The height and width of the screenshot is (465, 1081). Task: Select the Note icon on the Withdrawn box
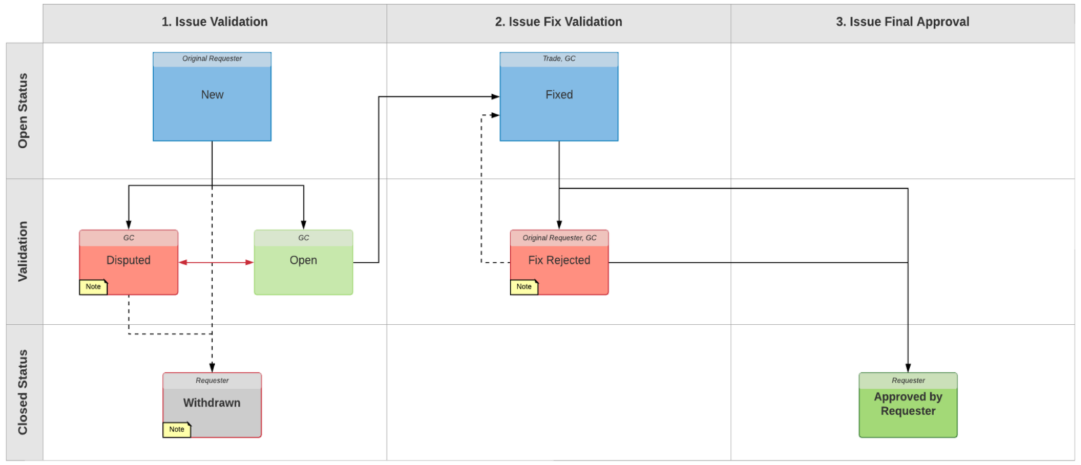pos(177,429)
